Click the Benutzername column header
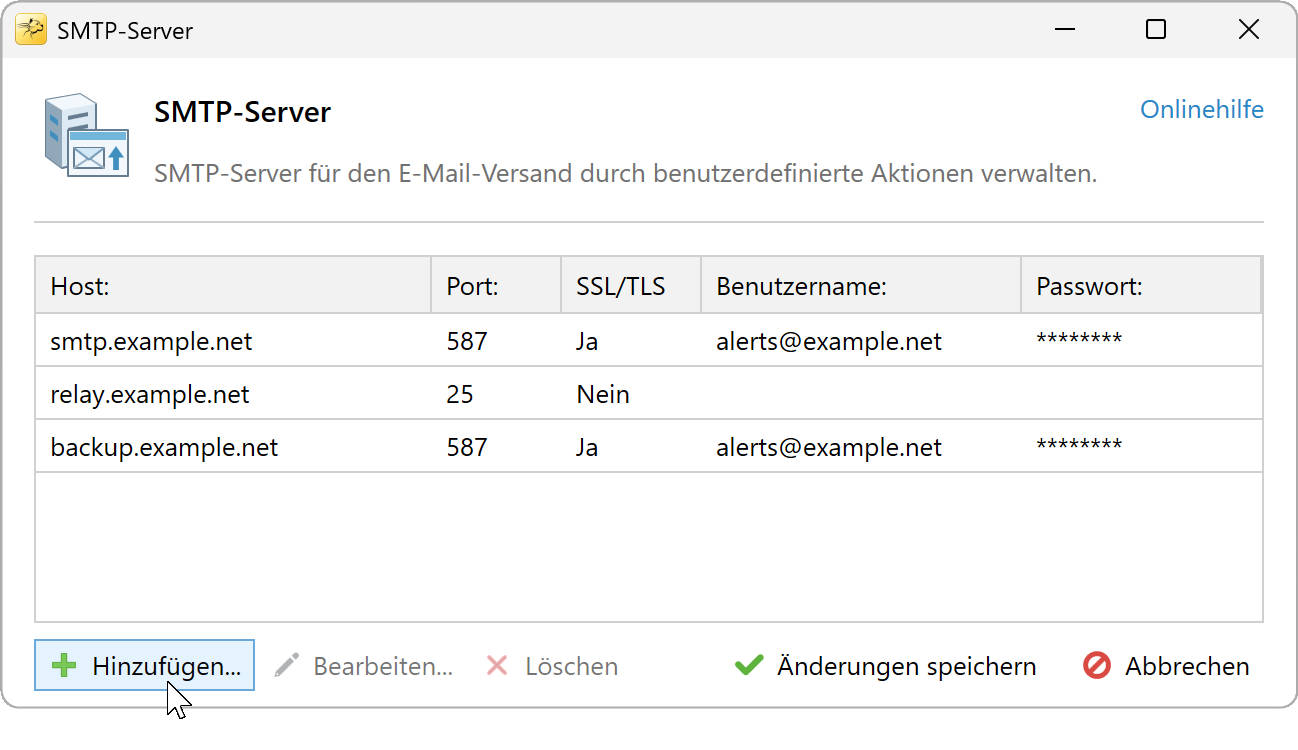Screen dimensions: 1298x750 pos(861,287)
